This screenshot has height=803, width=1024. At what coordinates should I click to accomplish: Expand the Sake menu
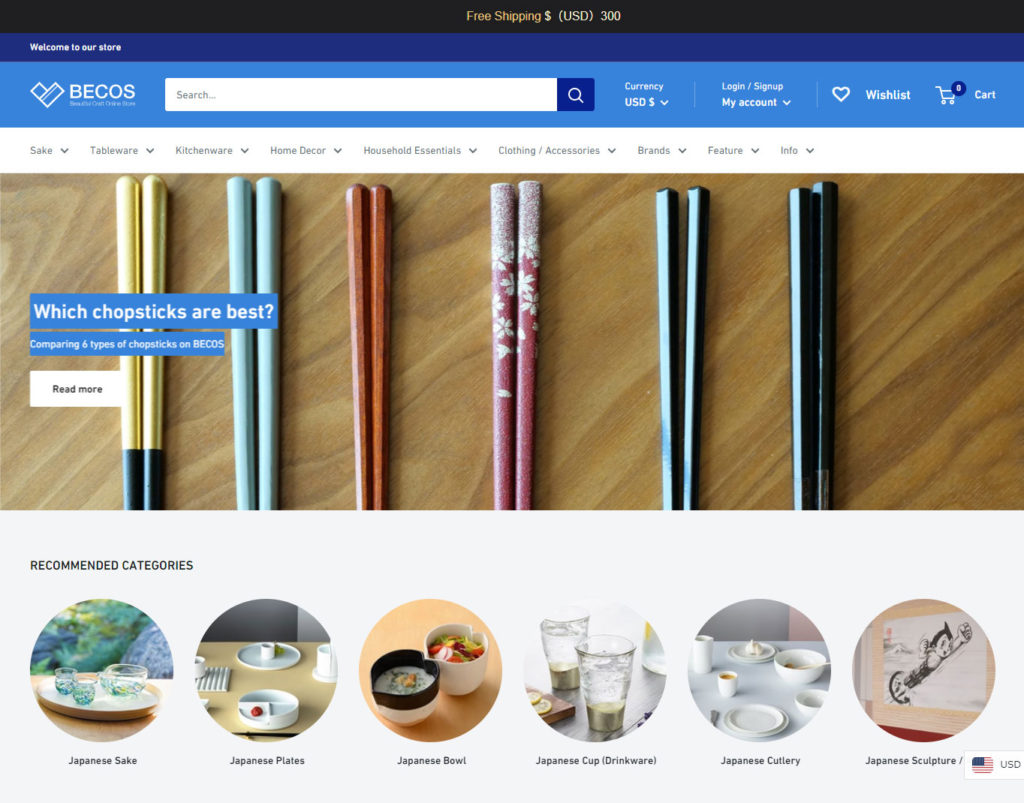(49, 151)
